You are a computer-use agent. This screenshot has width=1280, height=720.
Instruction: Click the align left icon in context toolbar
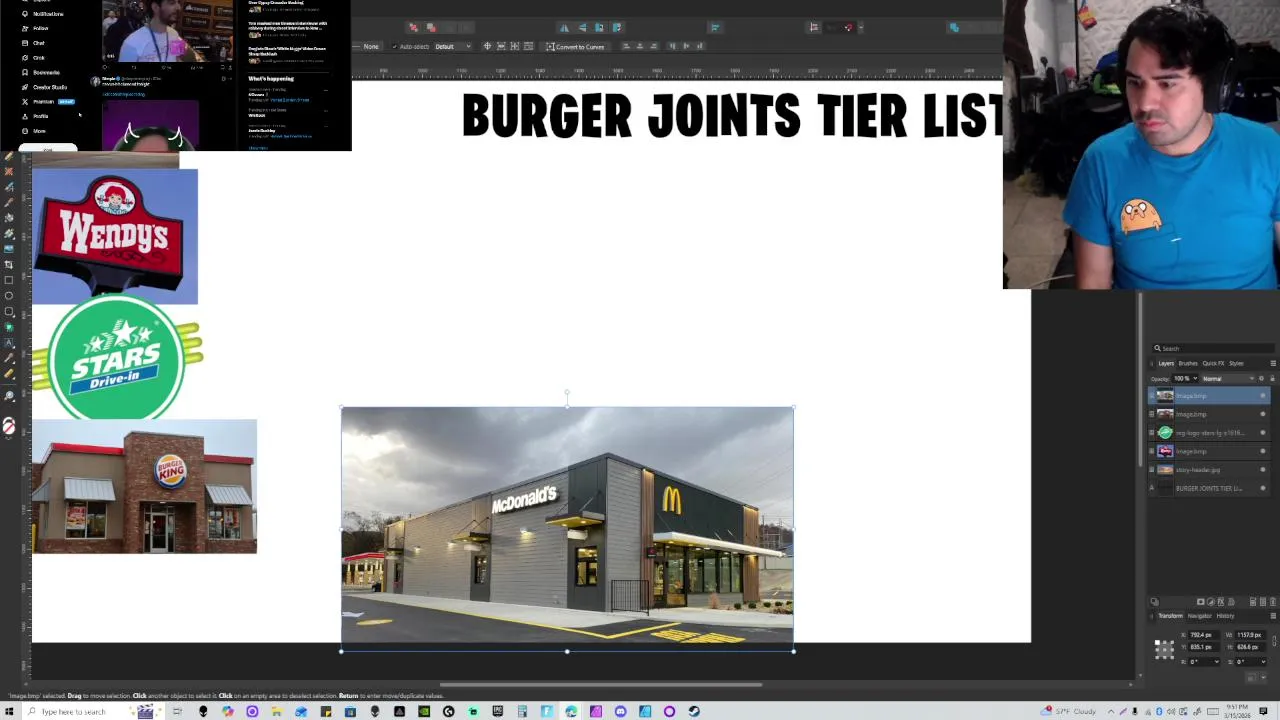point(626,46)
